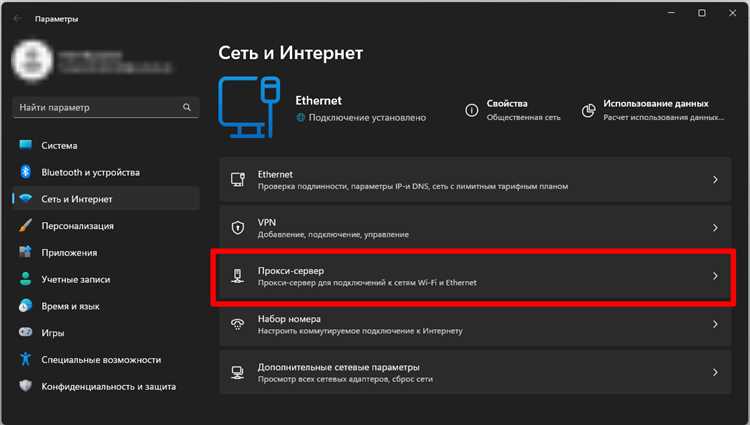Navigate to Игры settings
Image resolution: width=750 pixels, height=425 pixels.
point(106,333)
